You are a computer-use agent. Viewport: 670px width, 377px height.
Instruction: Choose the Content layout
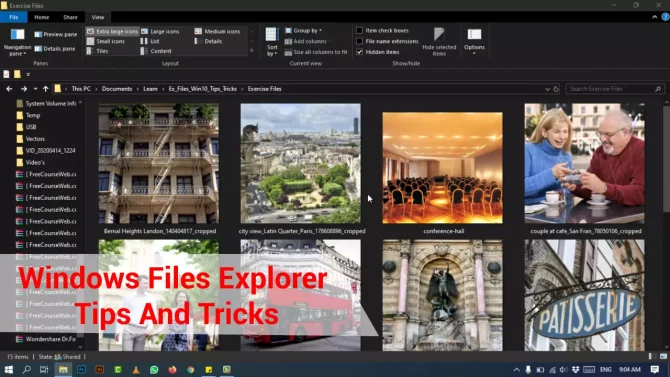tap(156, 51)
